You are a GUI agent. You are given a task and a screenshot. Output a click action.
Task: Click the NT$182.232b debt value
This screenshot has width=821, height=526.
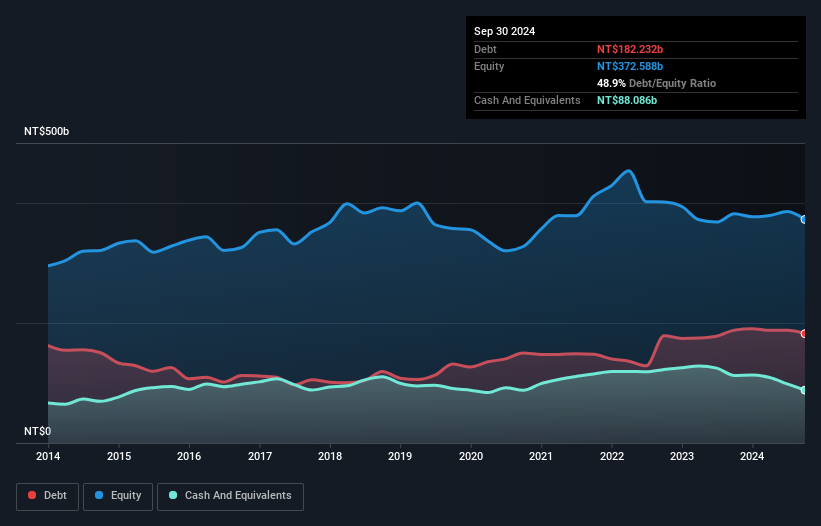point(630,49)
